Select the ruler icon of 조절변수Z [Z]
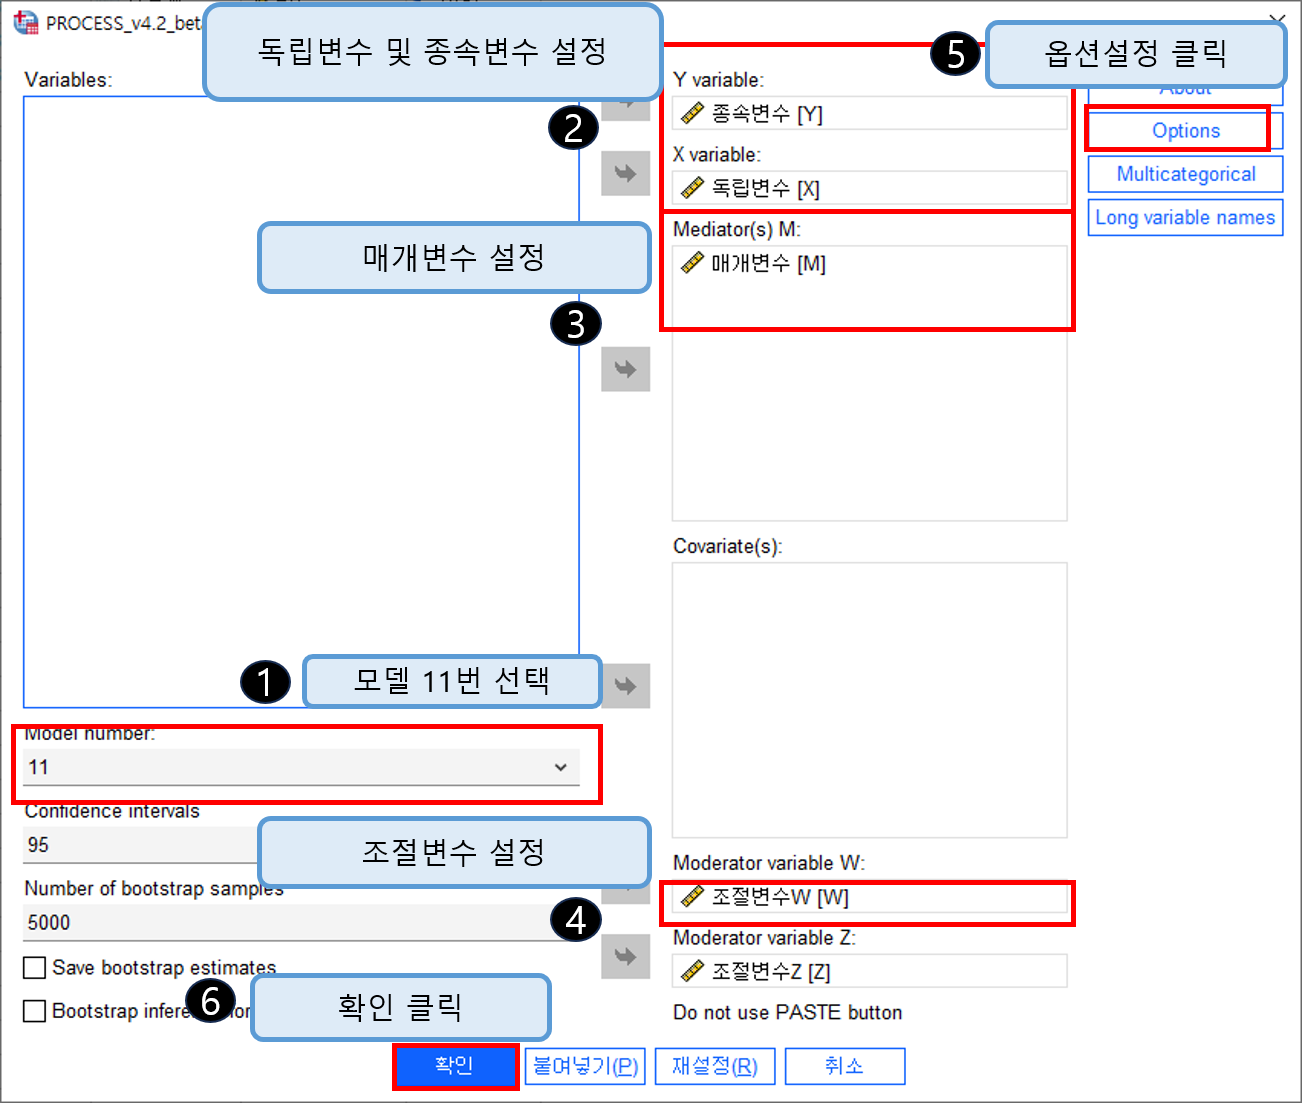The height and width of the screenshot is (1103, 1302). [x=692, y=970]
